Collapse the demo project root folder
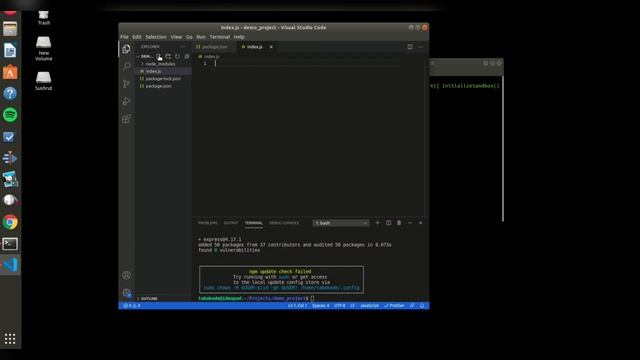Screen dimensions: 640x360 pos(146,56)
